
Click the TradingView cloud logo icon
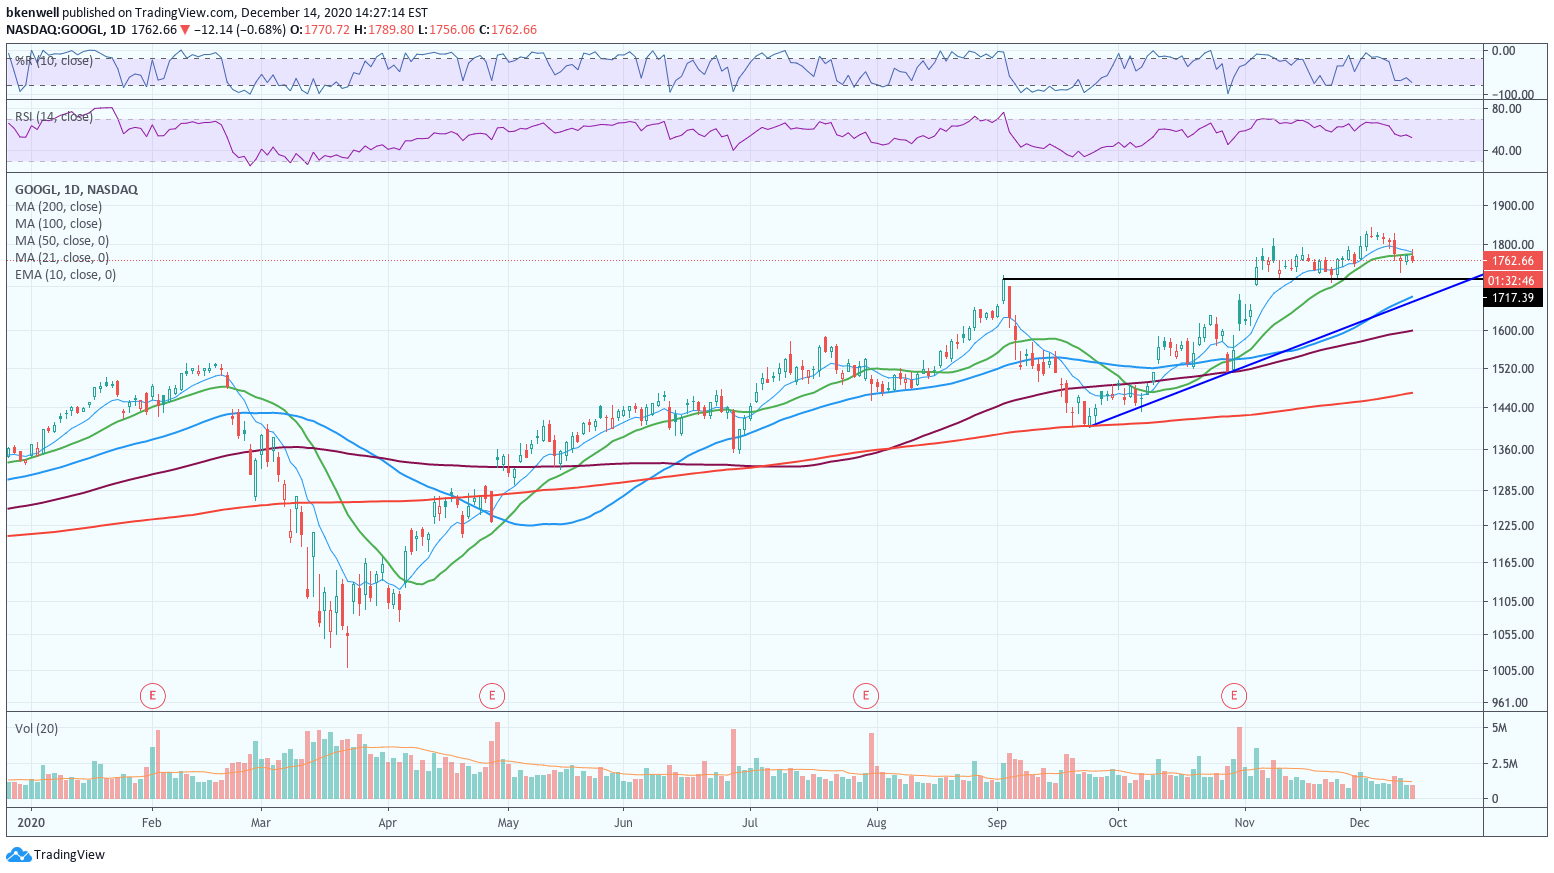coord(18,855)
